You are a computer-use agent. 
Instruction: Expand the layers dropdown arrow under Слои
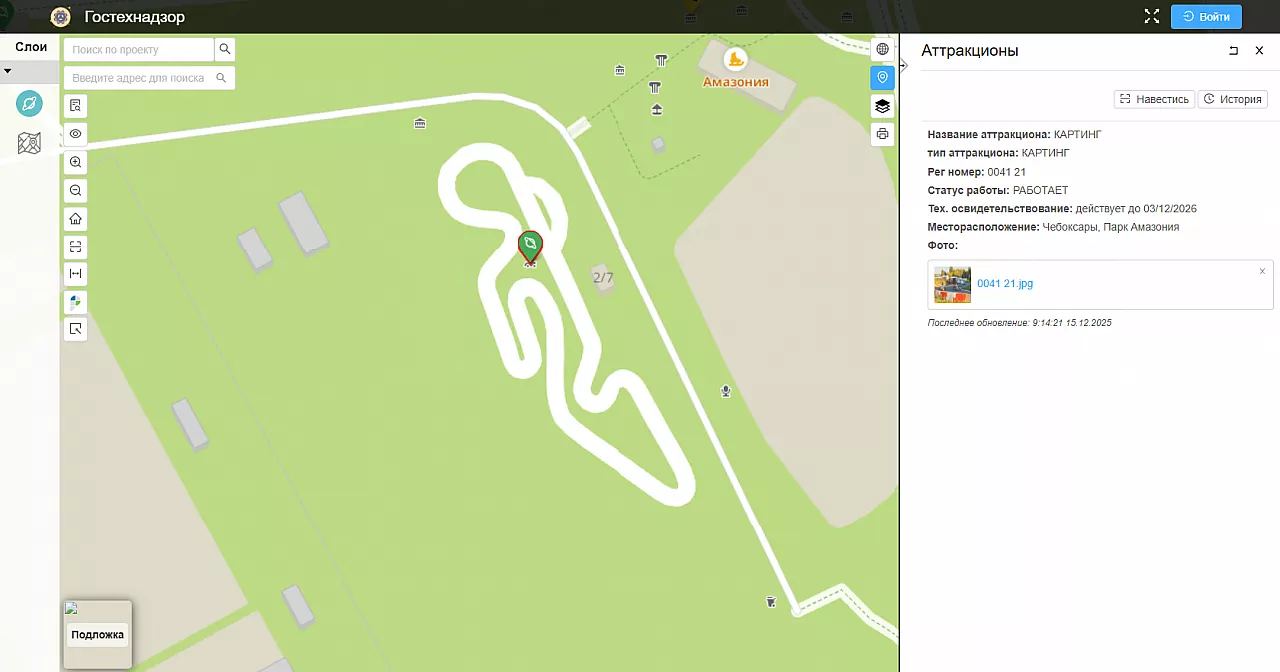point(8,72)
